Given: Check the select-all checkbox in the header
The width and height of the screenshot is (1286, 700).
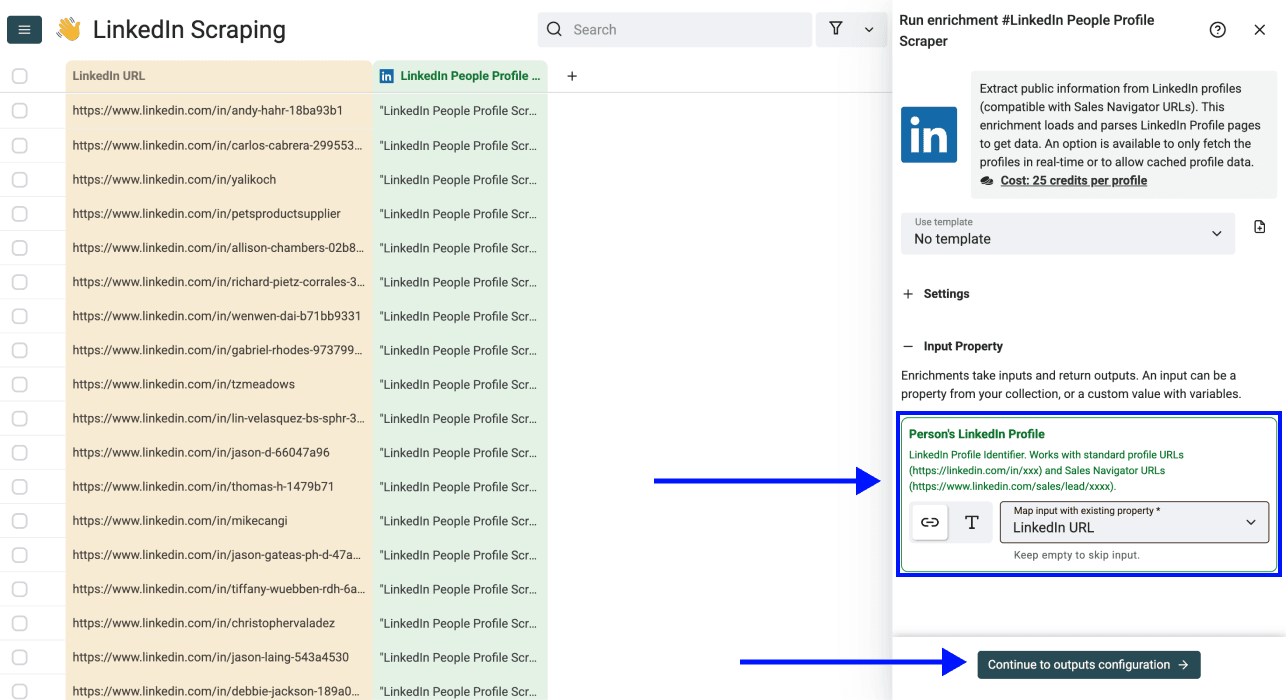Looking at the screenshot, I should [20, 75].
